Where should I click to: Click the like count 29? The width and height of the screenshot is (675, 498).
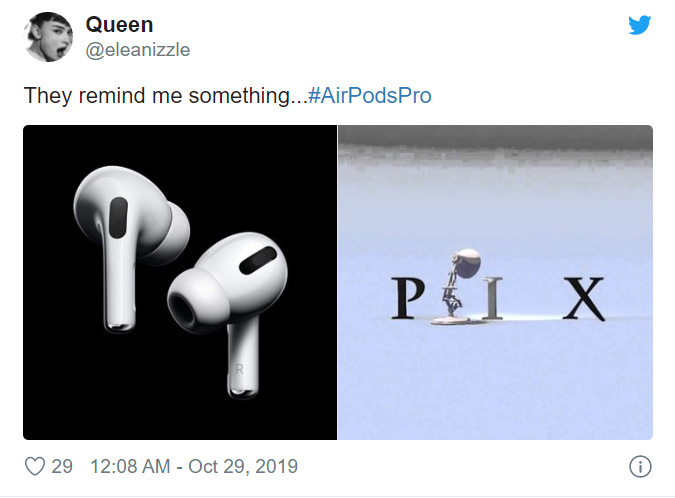62,467
